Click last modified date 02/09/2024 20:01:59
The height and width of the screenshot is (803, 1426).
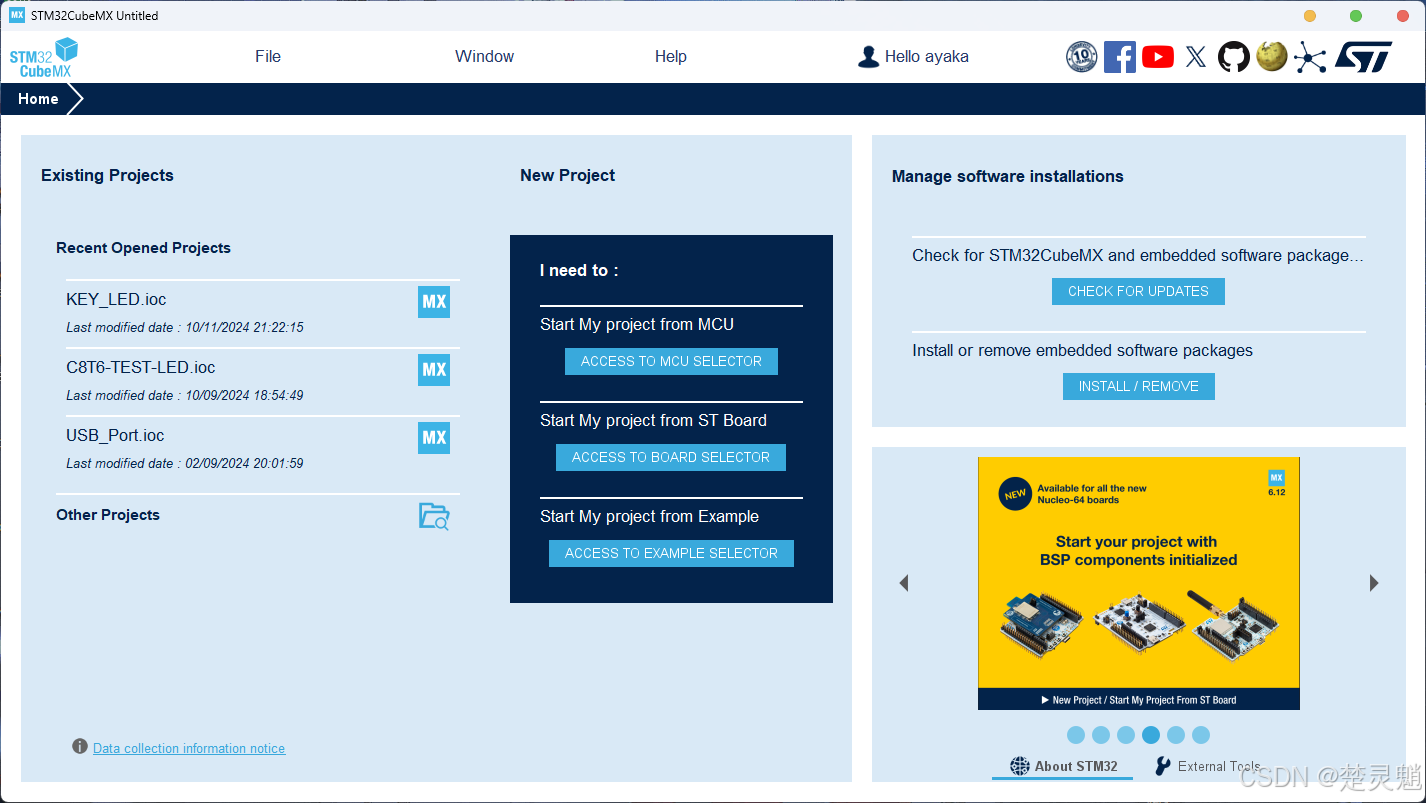pyautogui.click(x=185, y=463)
